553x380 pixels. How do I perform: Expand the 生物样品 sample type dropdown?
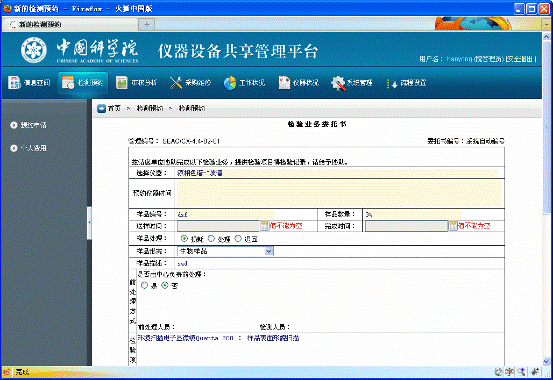269,251
